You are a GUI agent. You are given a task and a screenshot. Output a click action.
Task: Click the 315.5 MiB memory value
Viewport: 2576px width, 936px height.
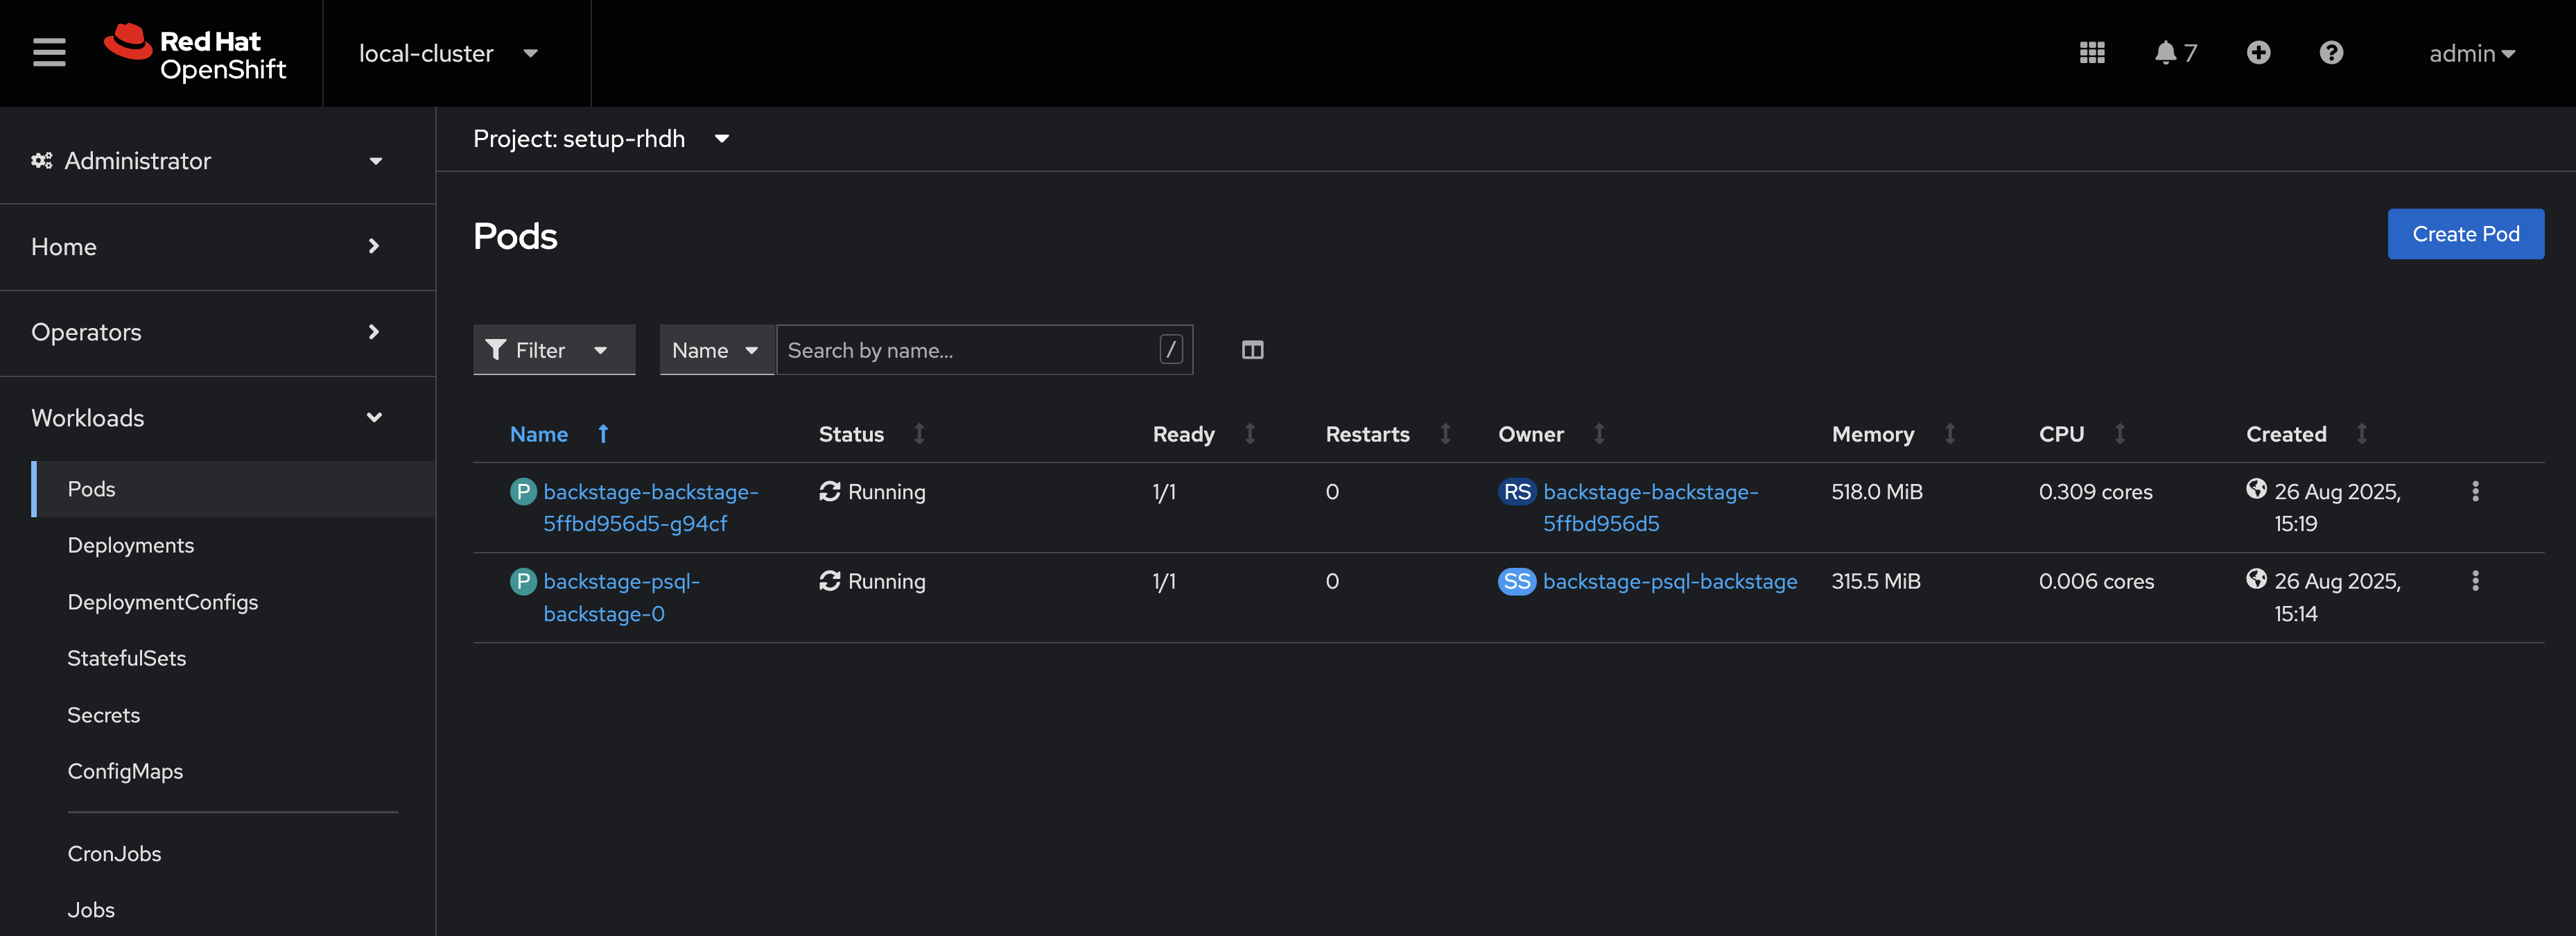(1876, 582)
